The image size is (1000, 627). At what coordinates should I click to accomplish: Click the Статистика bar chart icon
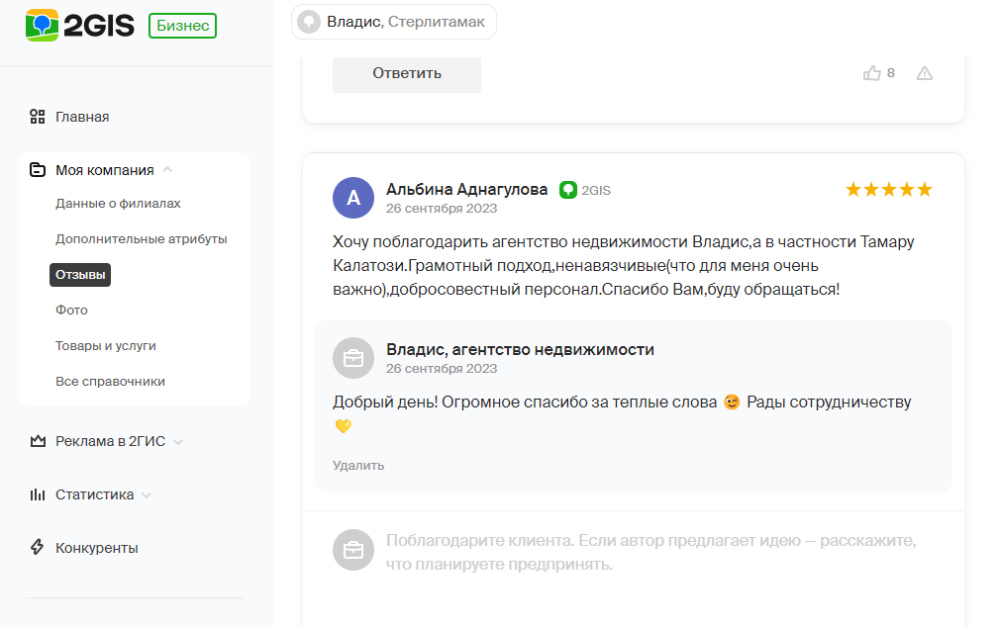click(x=38, y=494)
